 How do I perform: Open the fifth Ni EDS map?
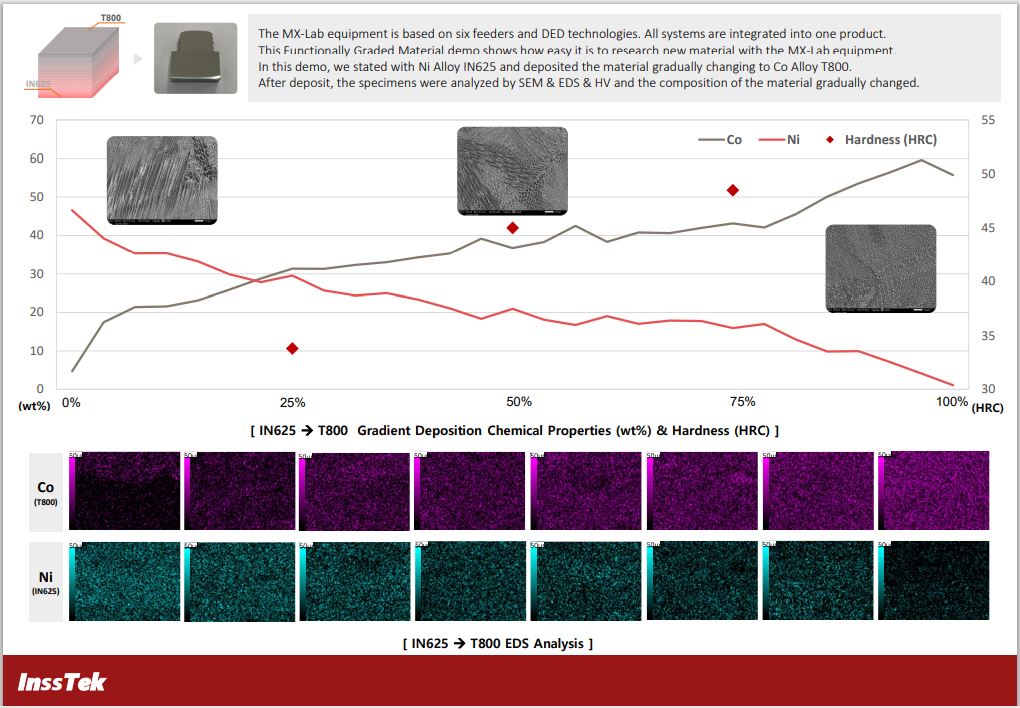586,581
